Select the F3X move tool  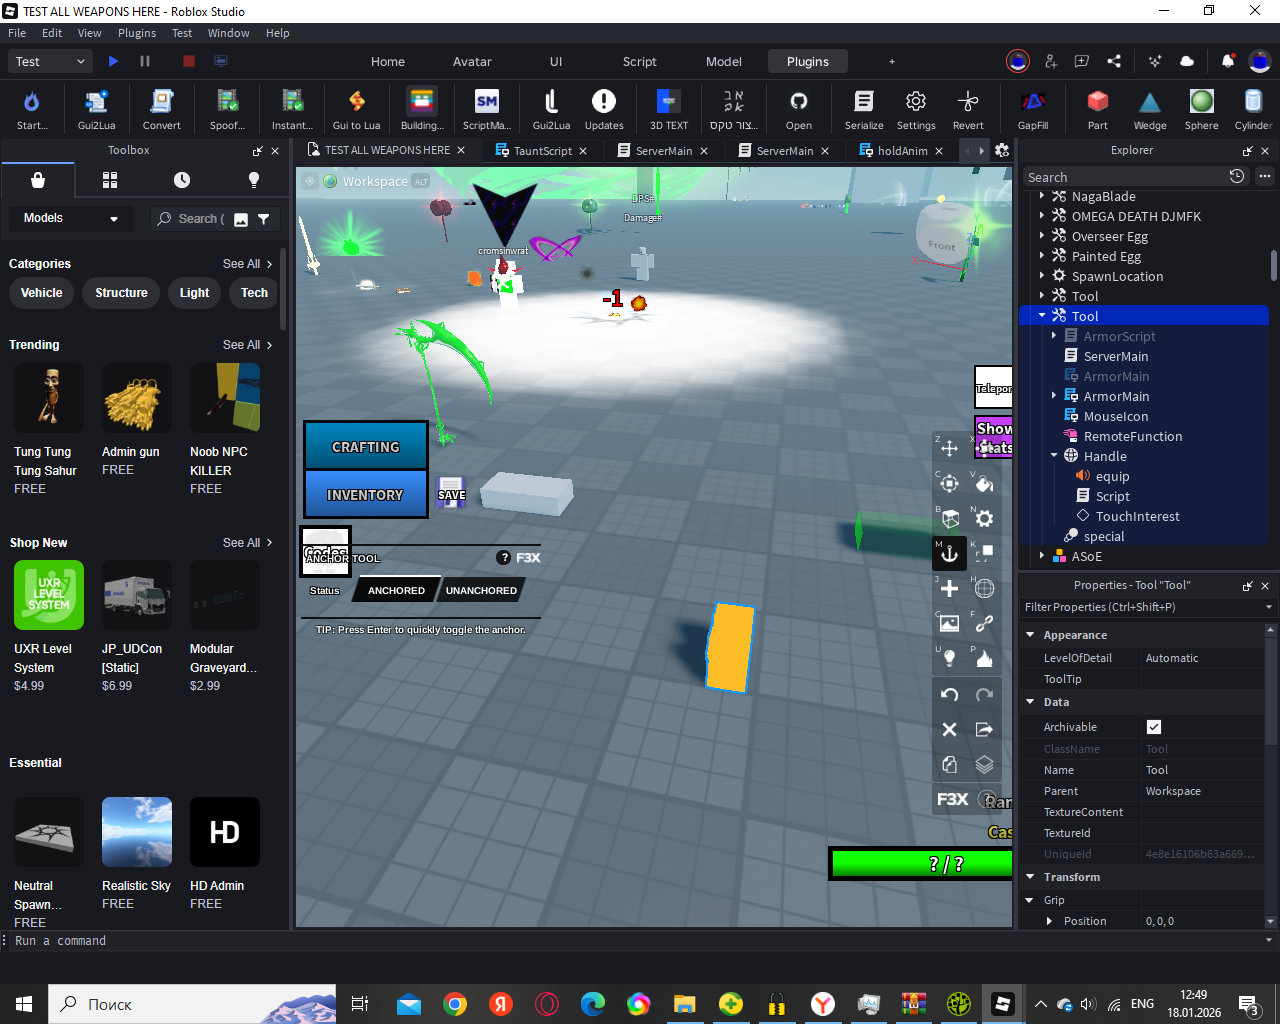point(949,448)
